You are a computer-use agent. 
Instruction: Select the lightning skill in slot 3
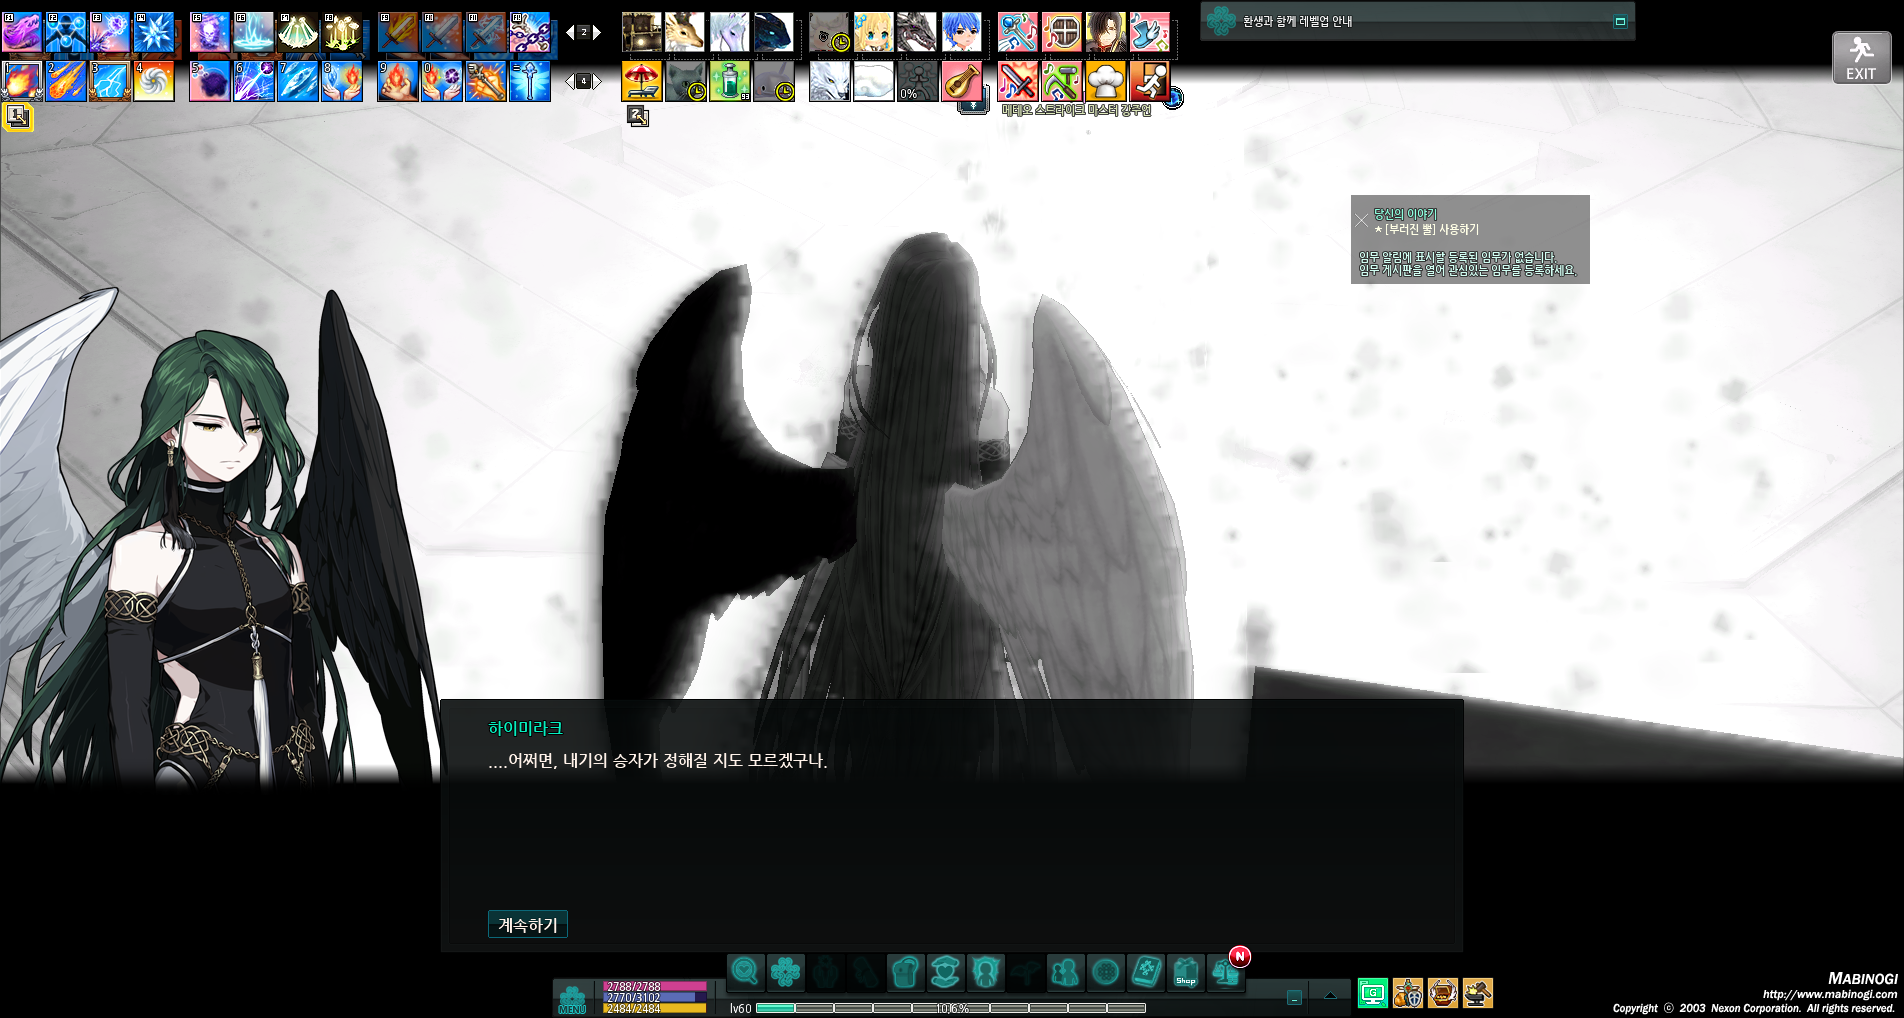(x=110, y=81)
